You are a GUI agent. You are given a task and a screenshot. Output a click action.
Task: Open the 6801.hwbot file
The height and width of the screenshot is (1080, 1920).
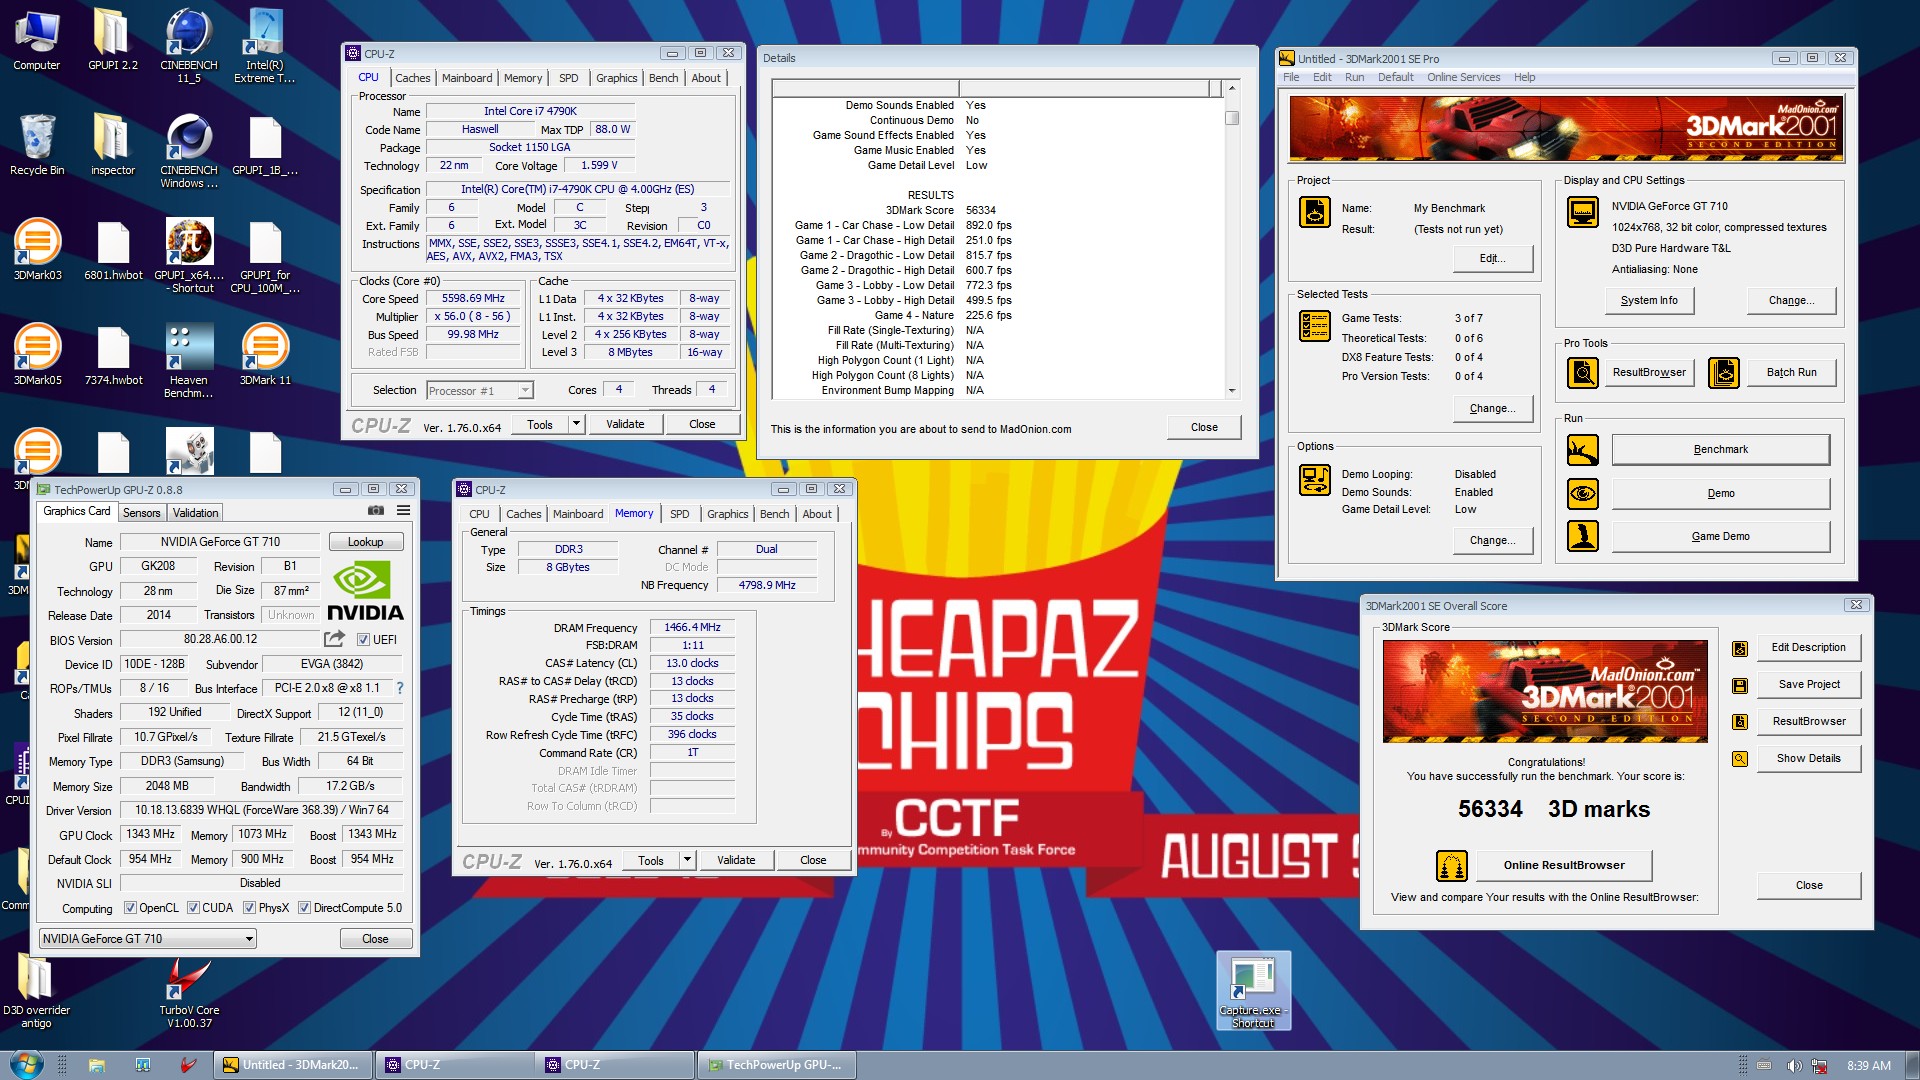click(x=113, y=250)
